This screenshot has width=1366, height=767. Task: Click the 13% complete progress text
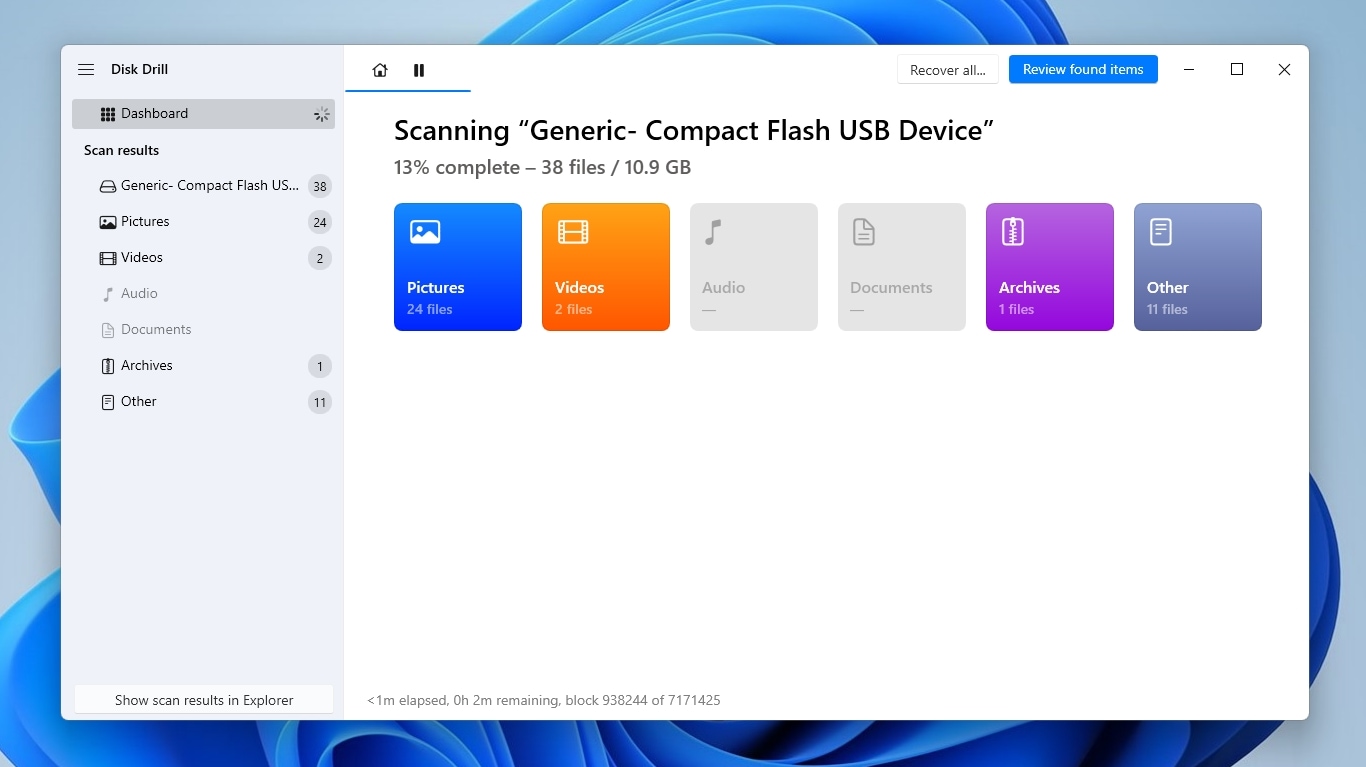pyautogui.click(x=542, y=167)
